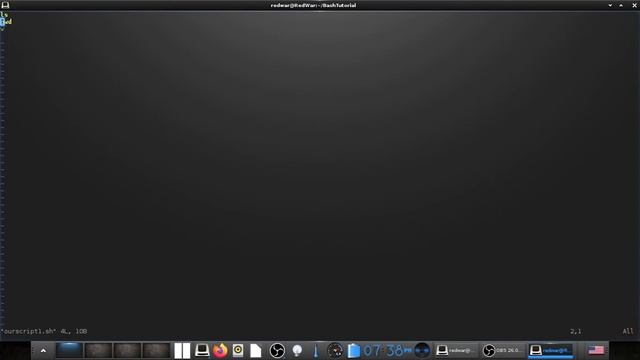Switch to the fourth workspace thumbnail

156,350
